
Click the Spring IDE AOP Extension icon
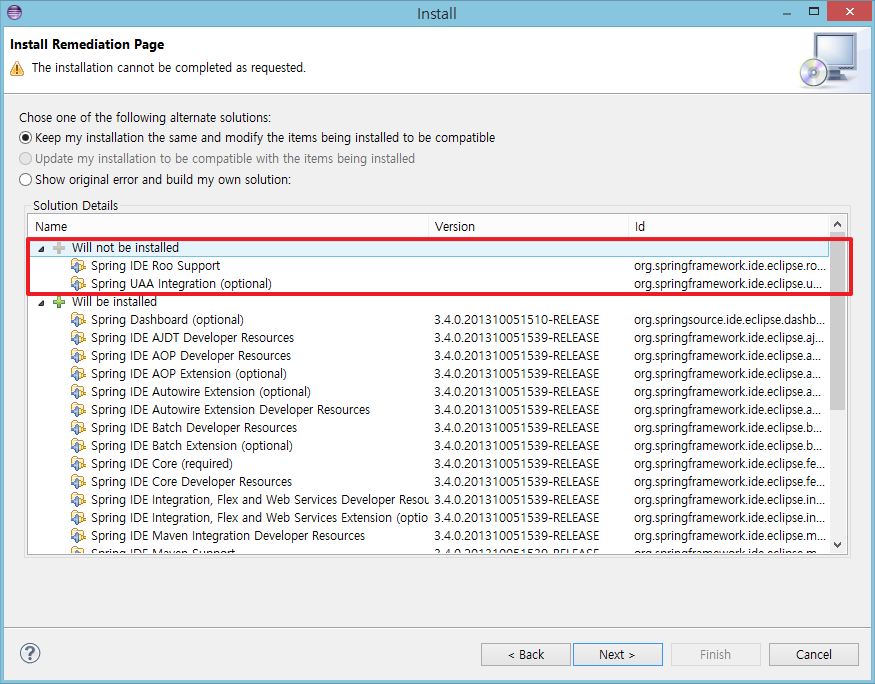click(x=78, y=373)
